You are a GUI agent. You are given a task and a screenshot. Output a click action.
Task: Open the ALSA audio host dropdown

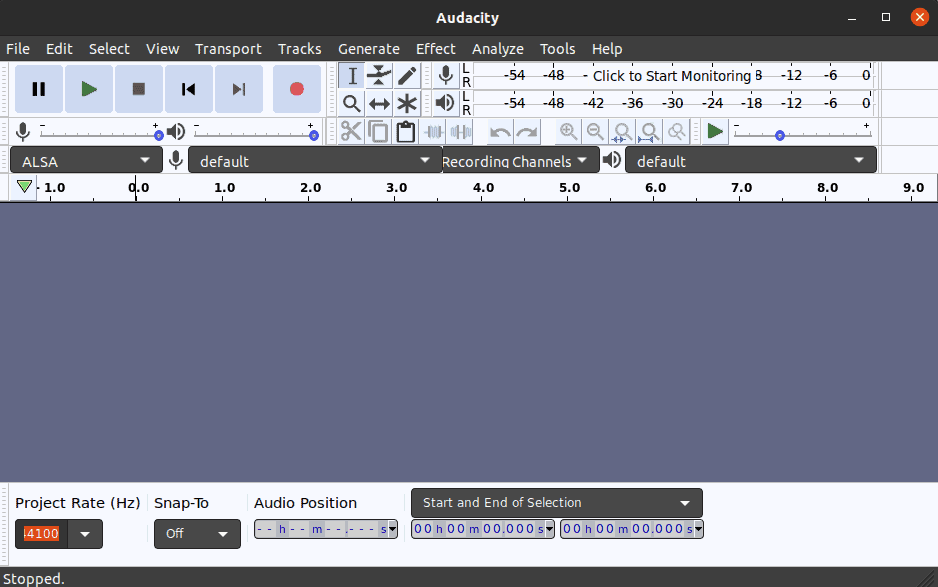click(x=85, y=161)
